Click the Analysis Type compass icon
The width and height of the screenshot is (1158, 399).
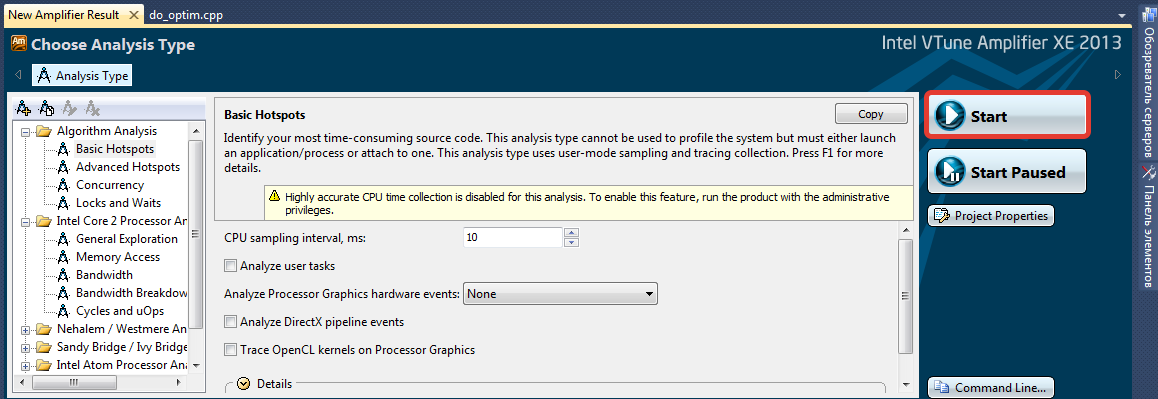click(44, 75)
